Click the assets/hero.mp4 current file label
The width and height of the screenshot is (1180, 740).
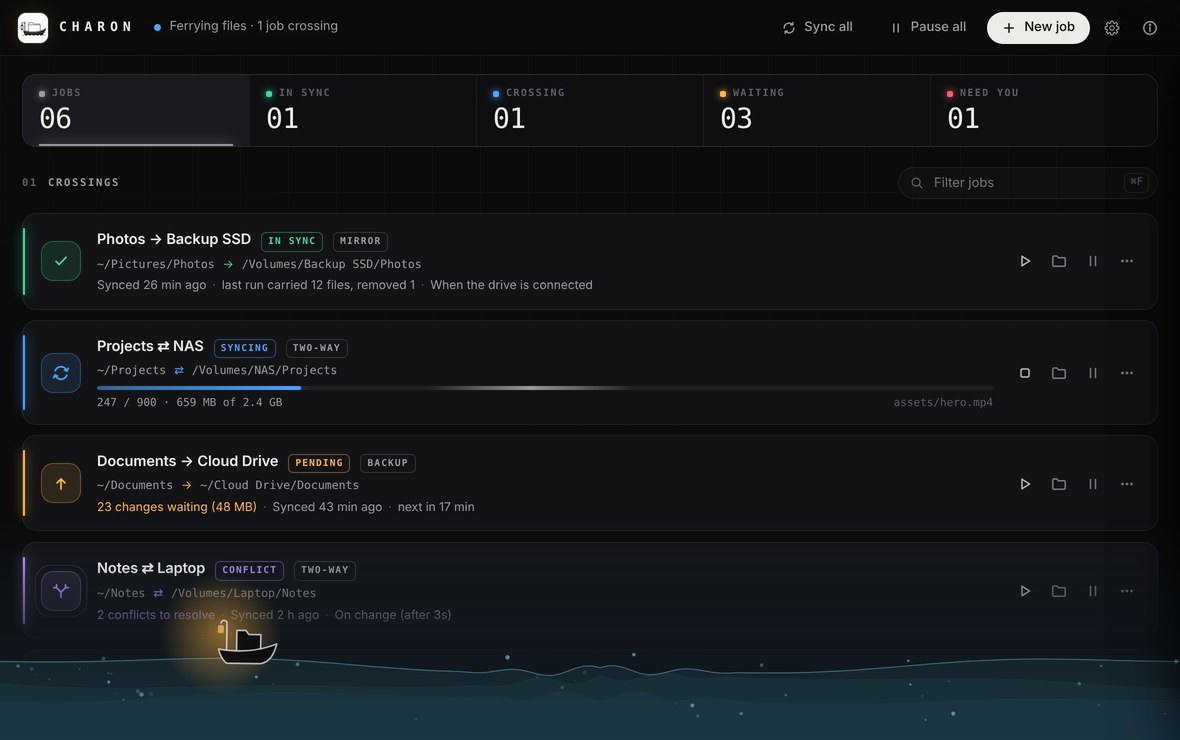click(943, 402)
